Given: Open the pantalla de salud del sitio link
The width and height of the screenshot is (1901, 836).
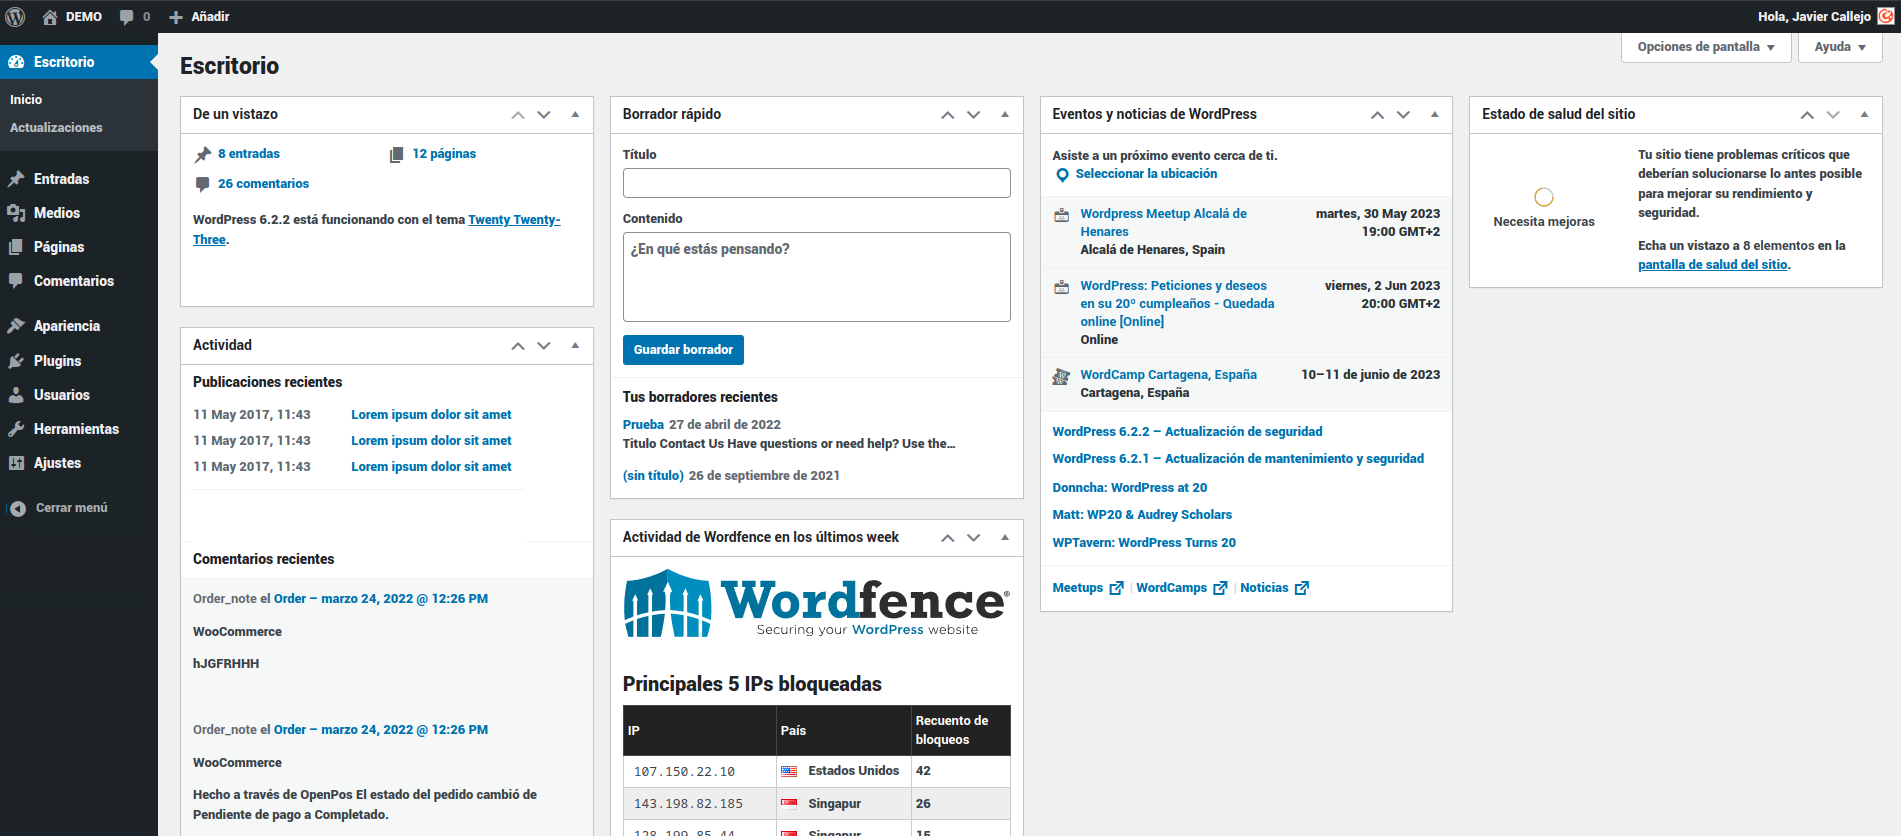Looking at the screenshot, I should (x=1712, y=265).
